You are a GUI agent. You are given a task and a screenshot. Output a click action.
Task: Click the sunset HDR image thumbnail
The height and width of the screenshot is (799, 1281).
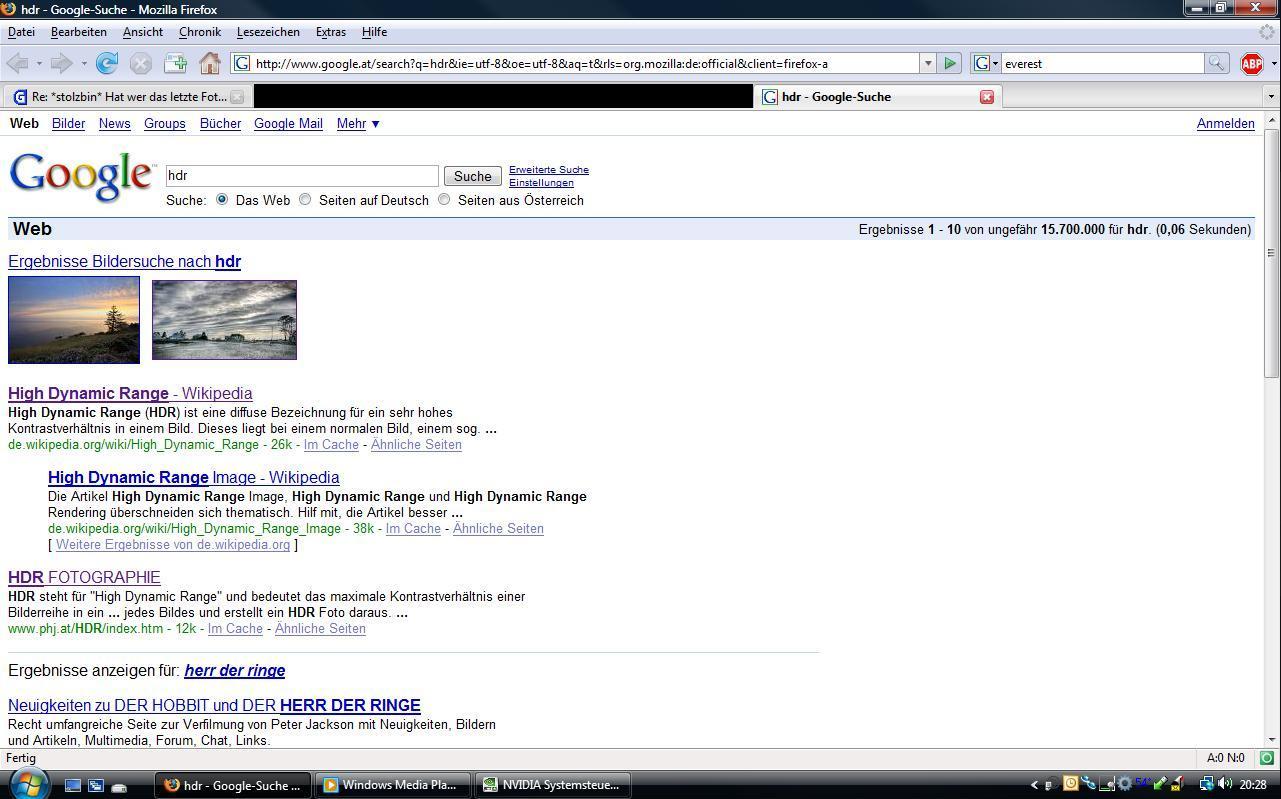click(74, 320)
